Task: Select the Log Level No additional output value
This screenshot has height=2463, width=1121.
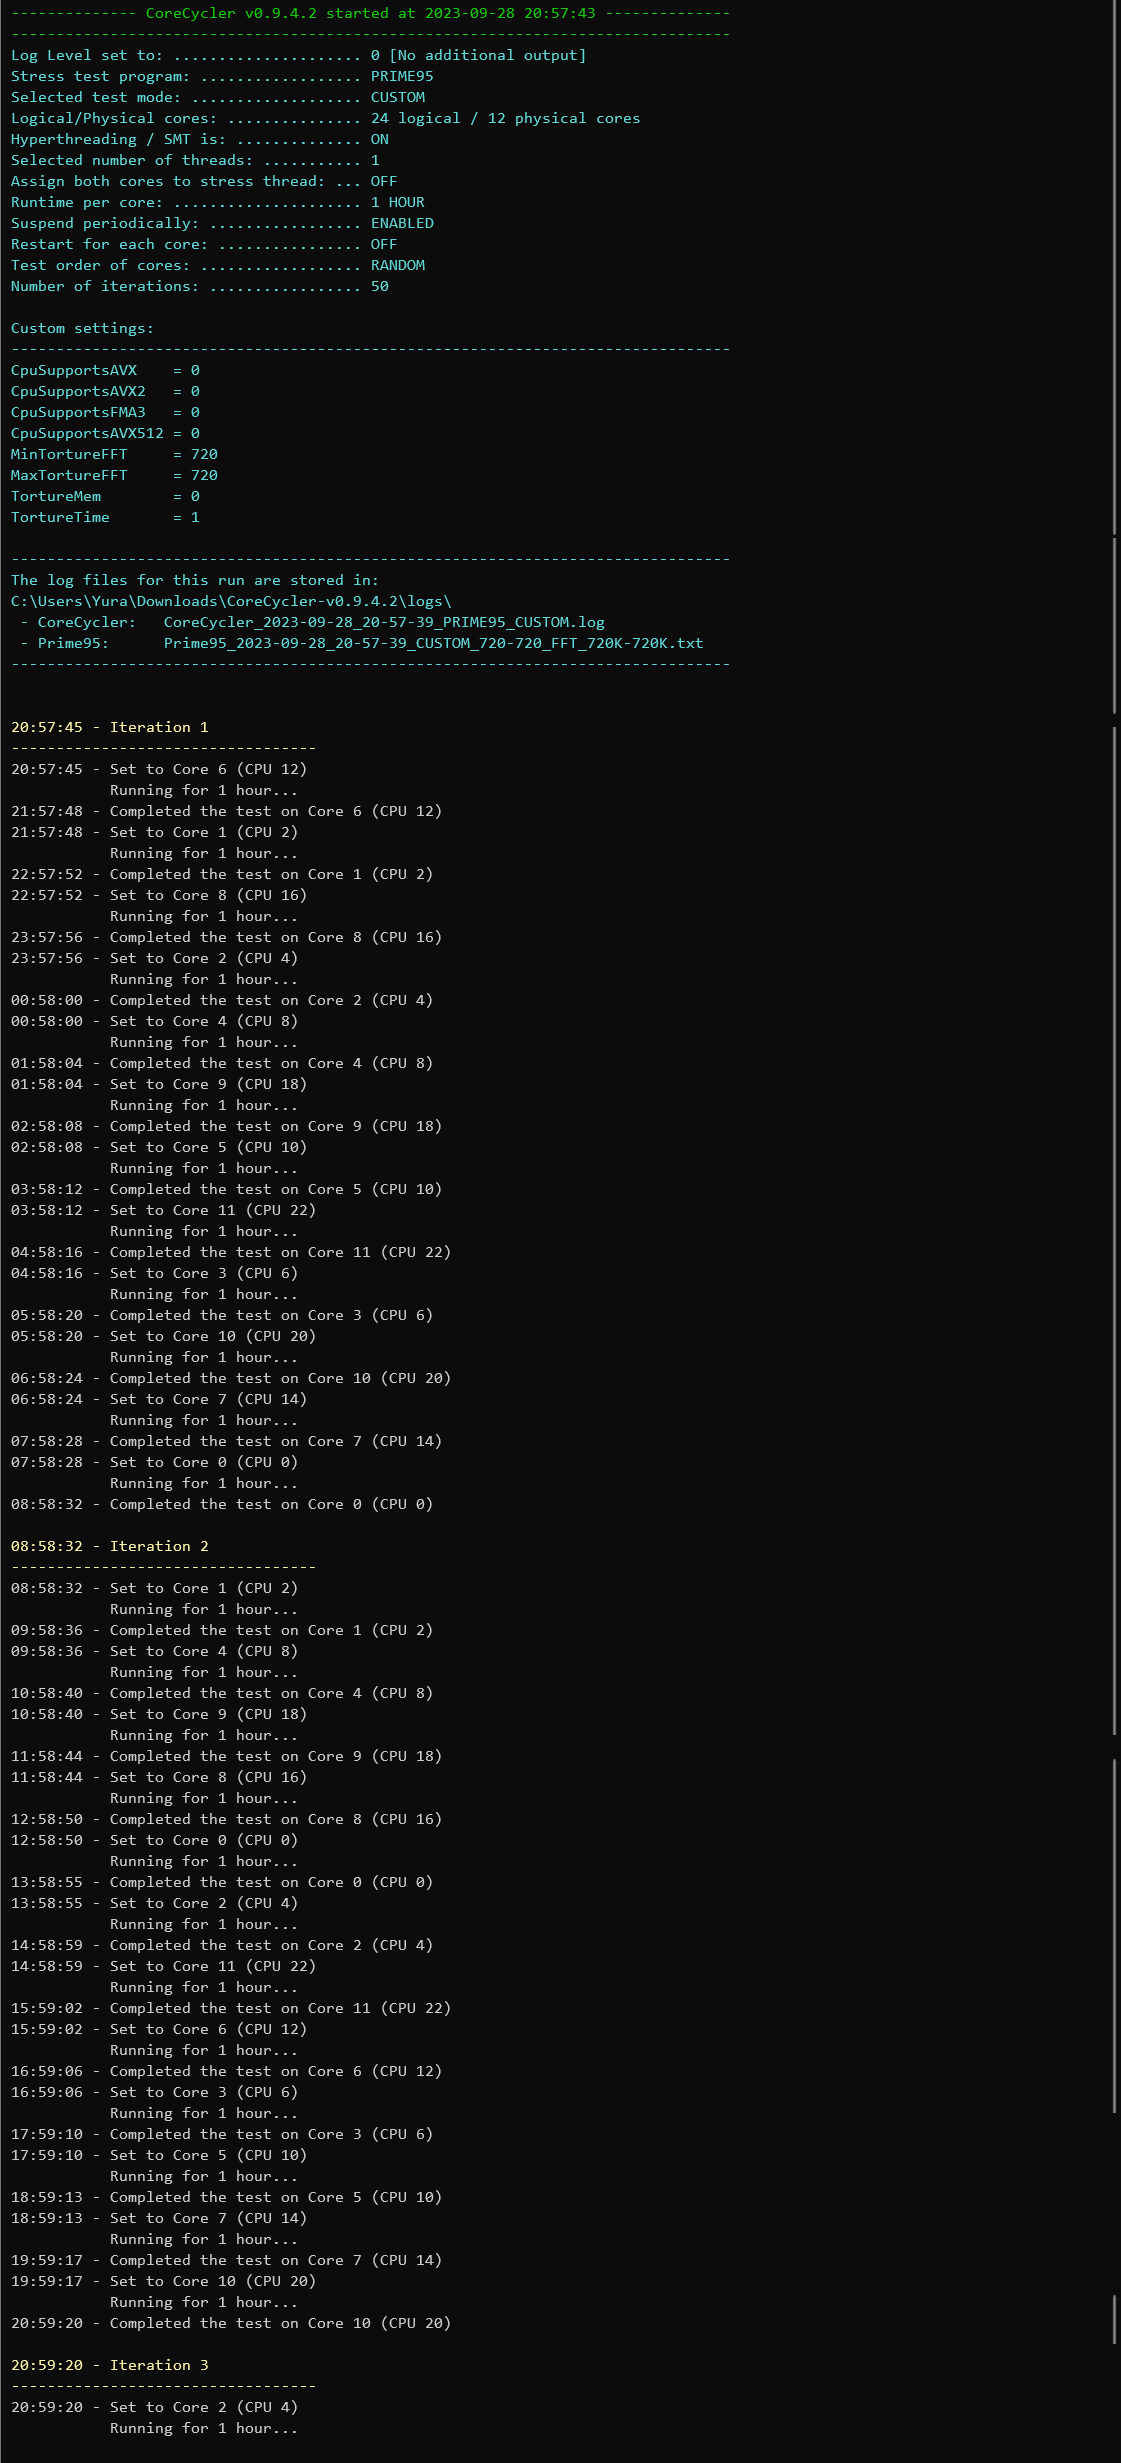Action: (x=478, y=55)
